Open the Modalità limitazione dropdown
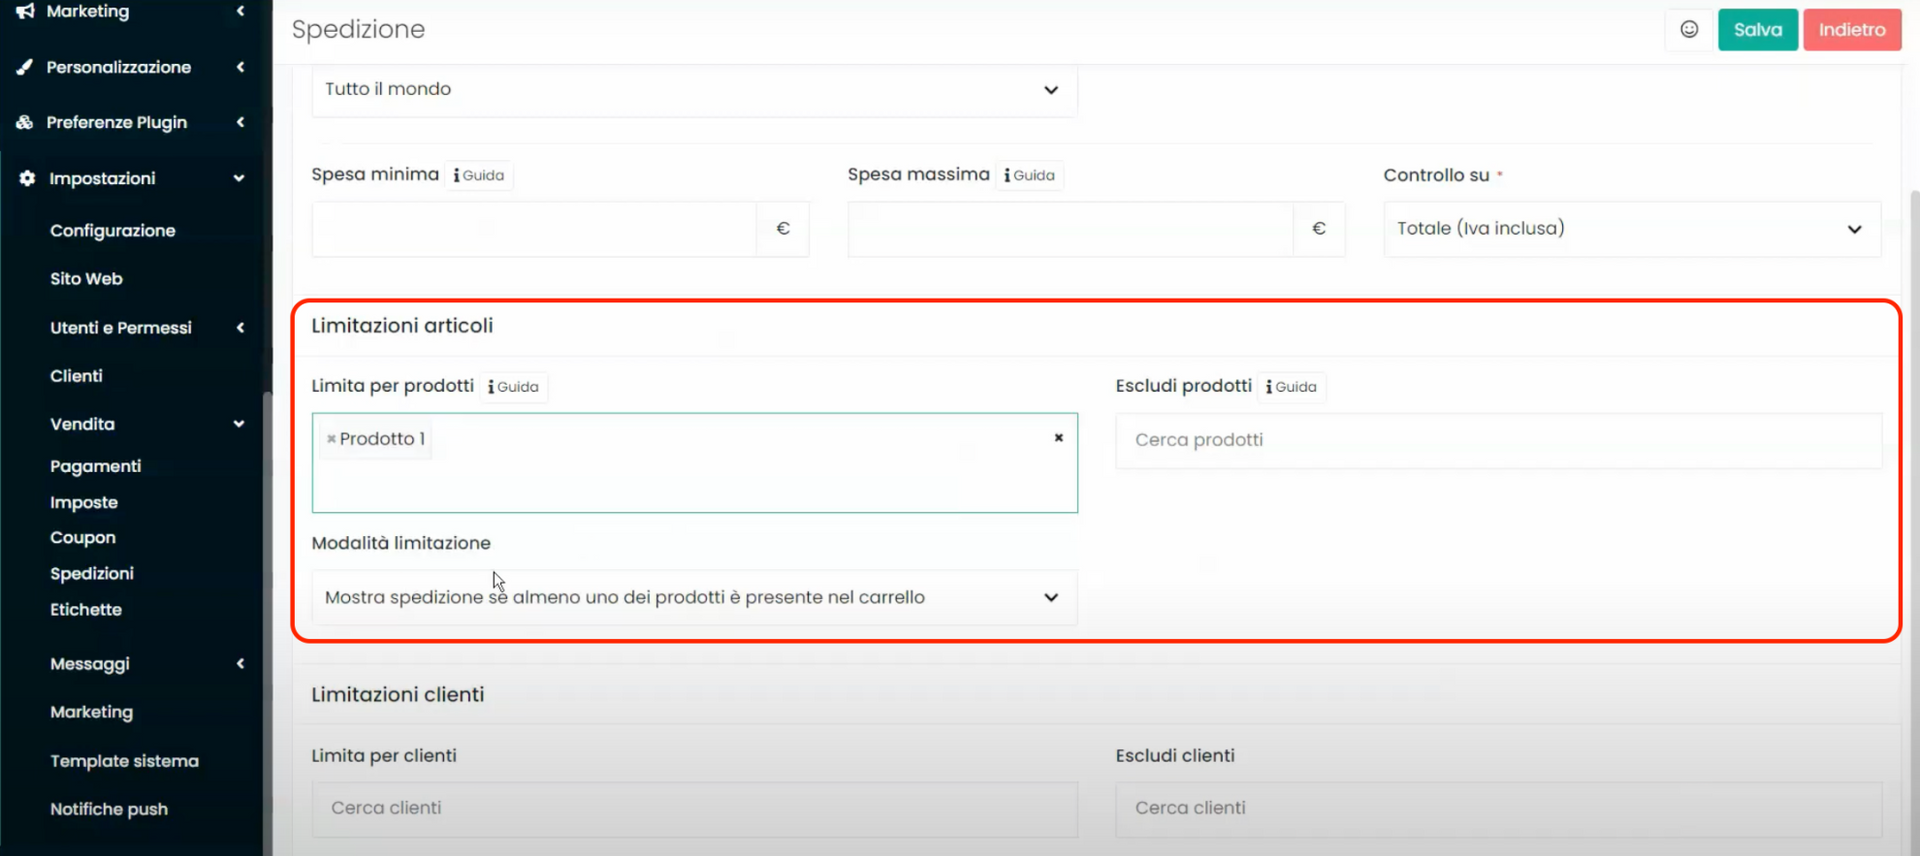Viewport: 1920px width, 856px height. tap(694, 597)
